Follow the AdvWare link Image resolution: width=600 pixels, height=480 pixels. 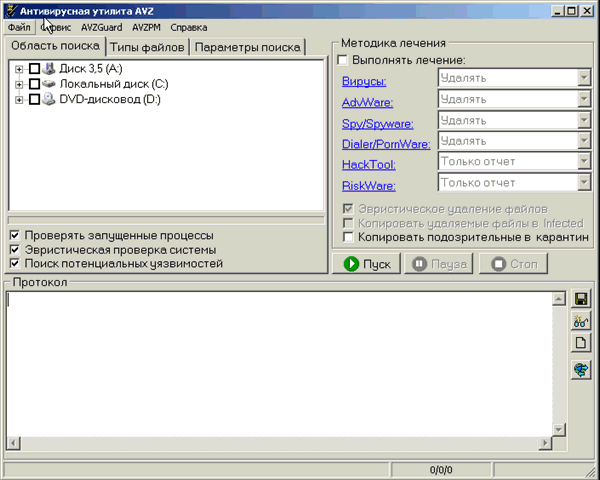(x=367, y=103)
